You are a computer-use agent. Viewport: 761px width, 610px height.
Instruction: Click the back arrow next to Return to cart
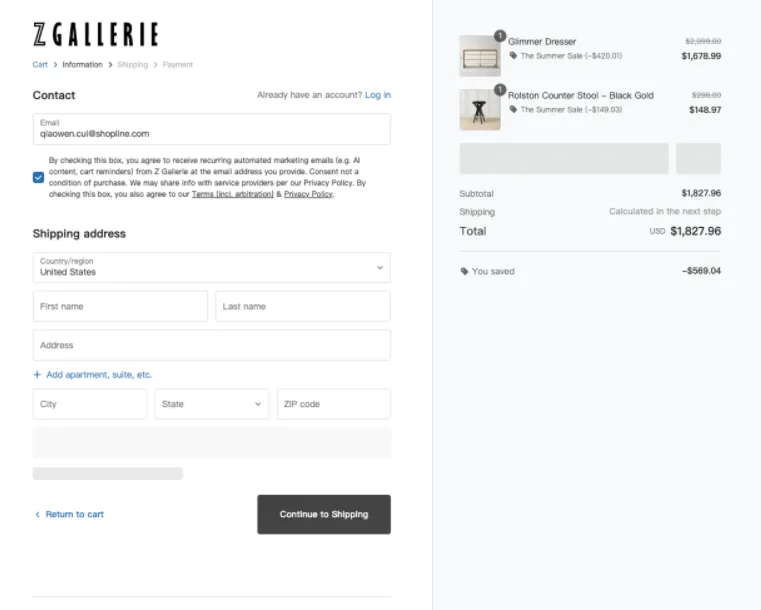click(x=37, y=514)
